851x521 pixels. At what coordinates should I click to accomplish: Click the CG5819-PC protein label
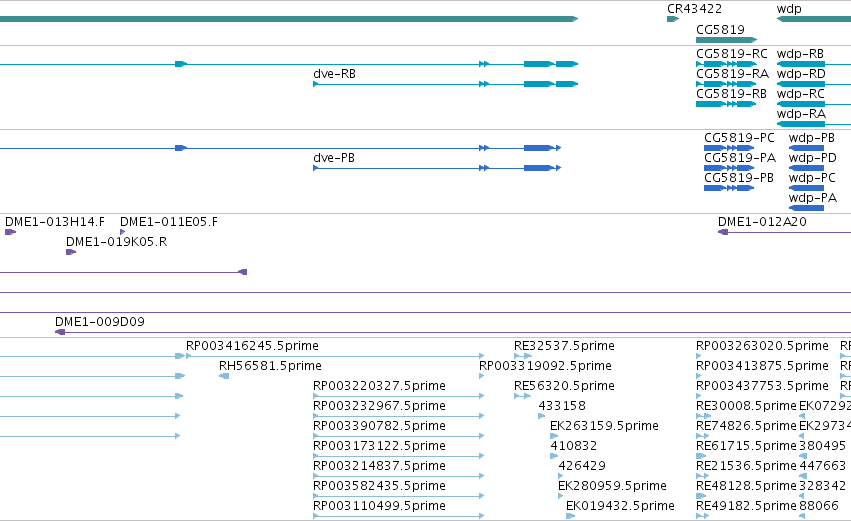coord(739,138)
